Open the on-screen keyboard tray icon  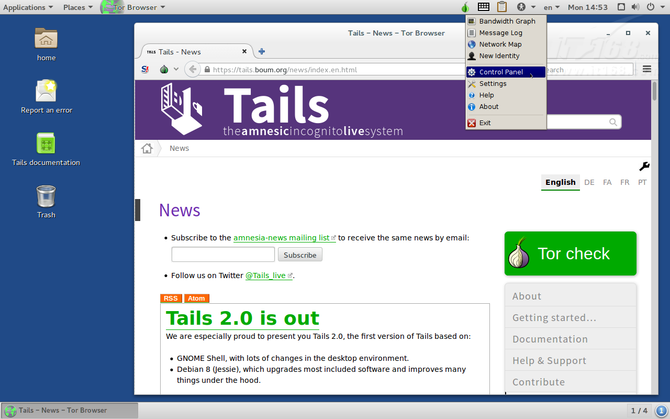click(484, 7)
